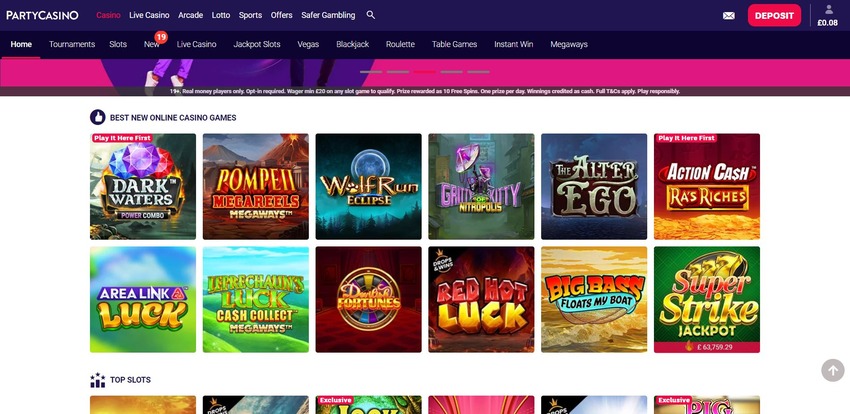Open Live Casino in top menu
Viewport: 850px width, 414px height.
click(x=149, y=15)
